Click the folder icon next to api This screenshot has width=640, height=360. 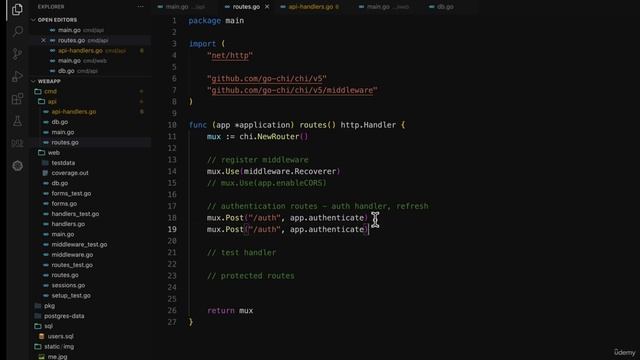41,102
